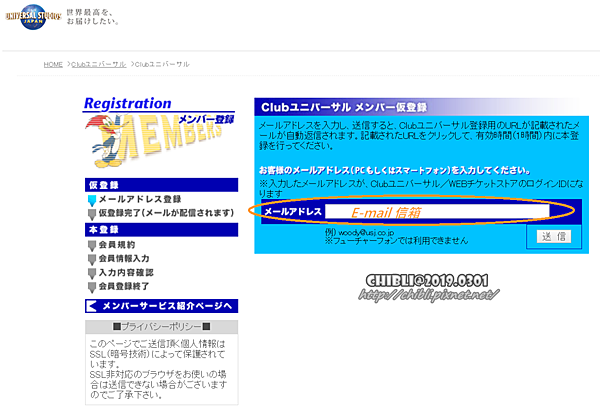This screenshot has width=600, height=407.
Task: Click the blue marker beside メールアドレス登録
Action: pyautogui.click(x=92, y=200)
